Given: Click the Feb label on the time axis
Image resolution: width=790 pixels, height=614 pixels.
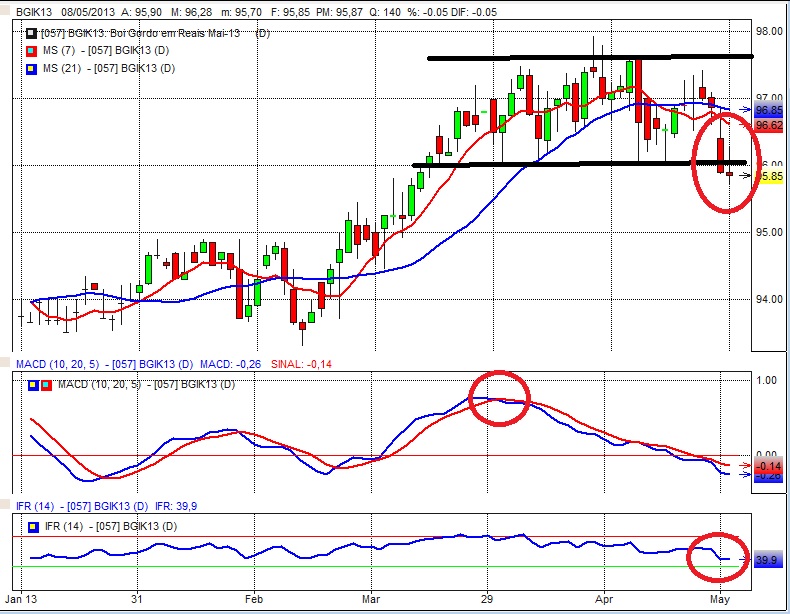Looking at the screenshot, I should click(252, 601).
